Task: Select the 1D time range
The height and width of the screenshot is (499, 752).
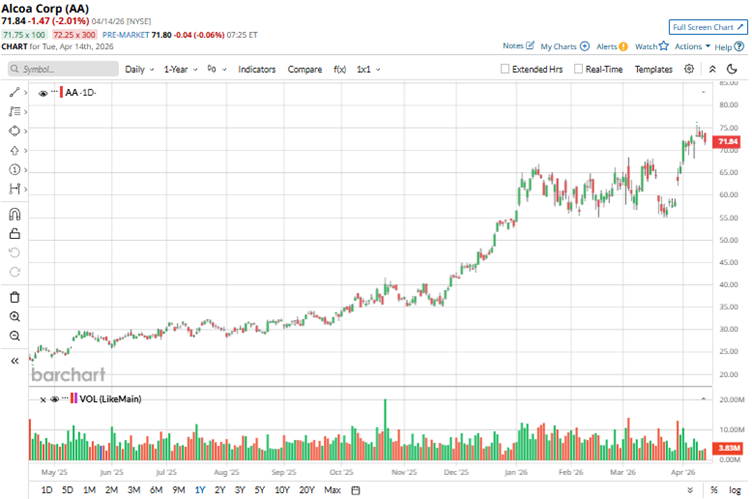Action: pos(47,490)
